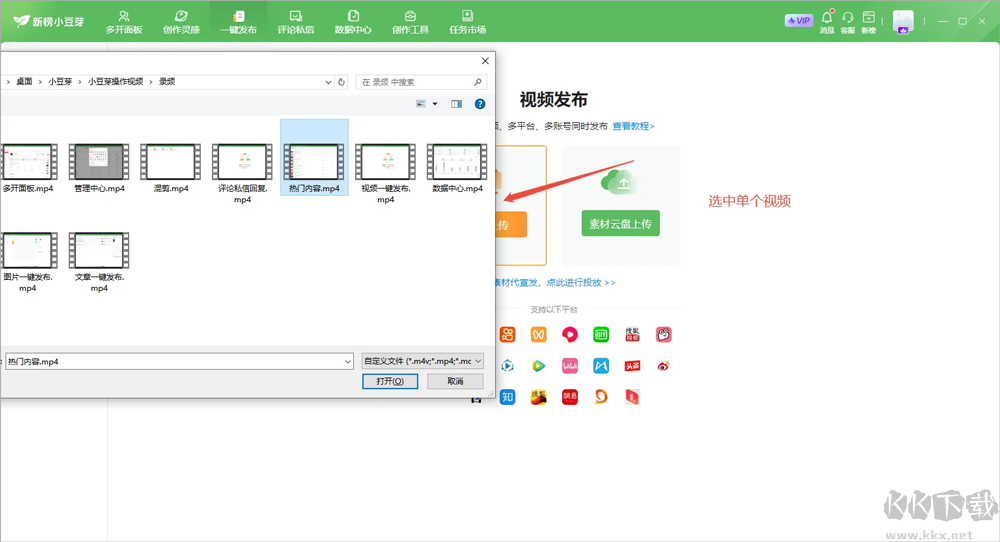Open the 新榜 window icon
The width and height of the screenshot is (1000, 542).
point(869,19)
